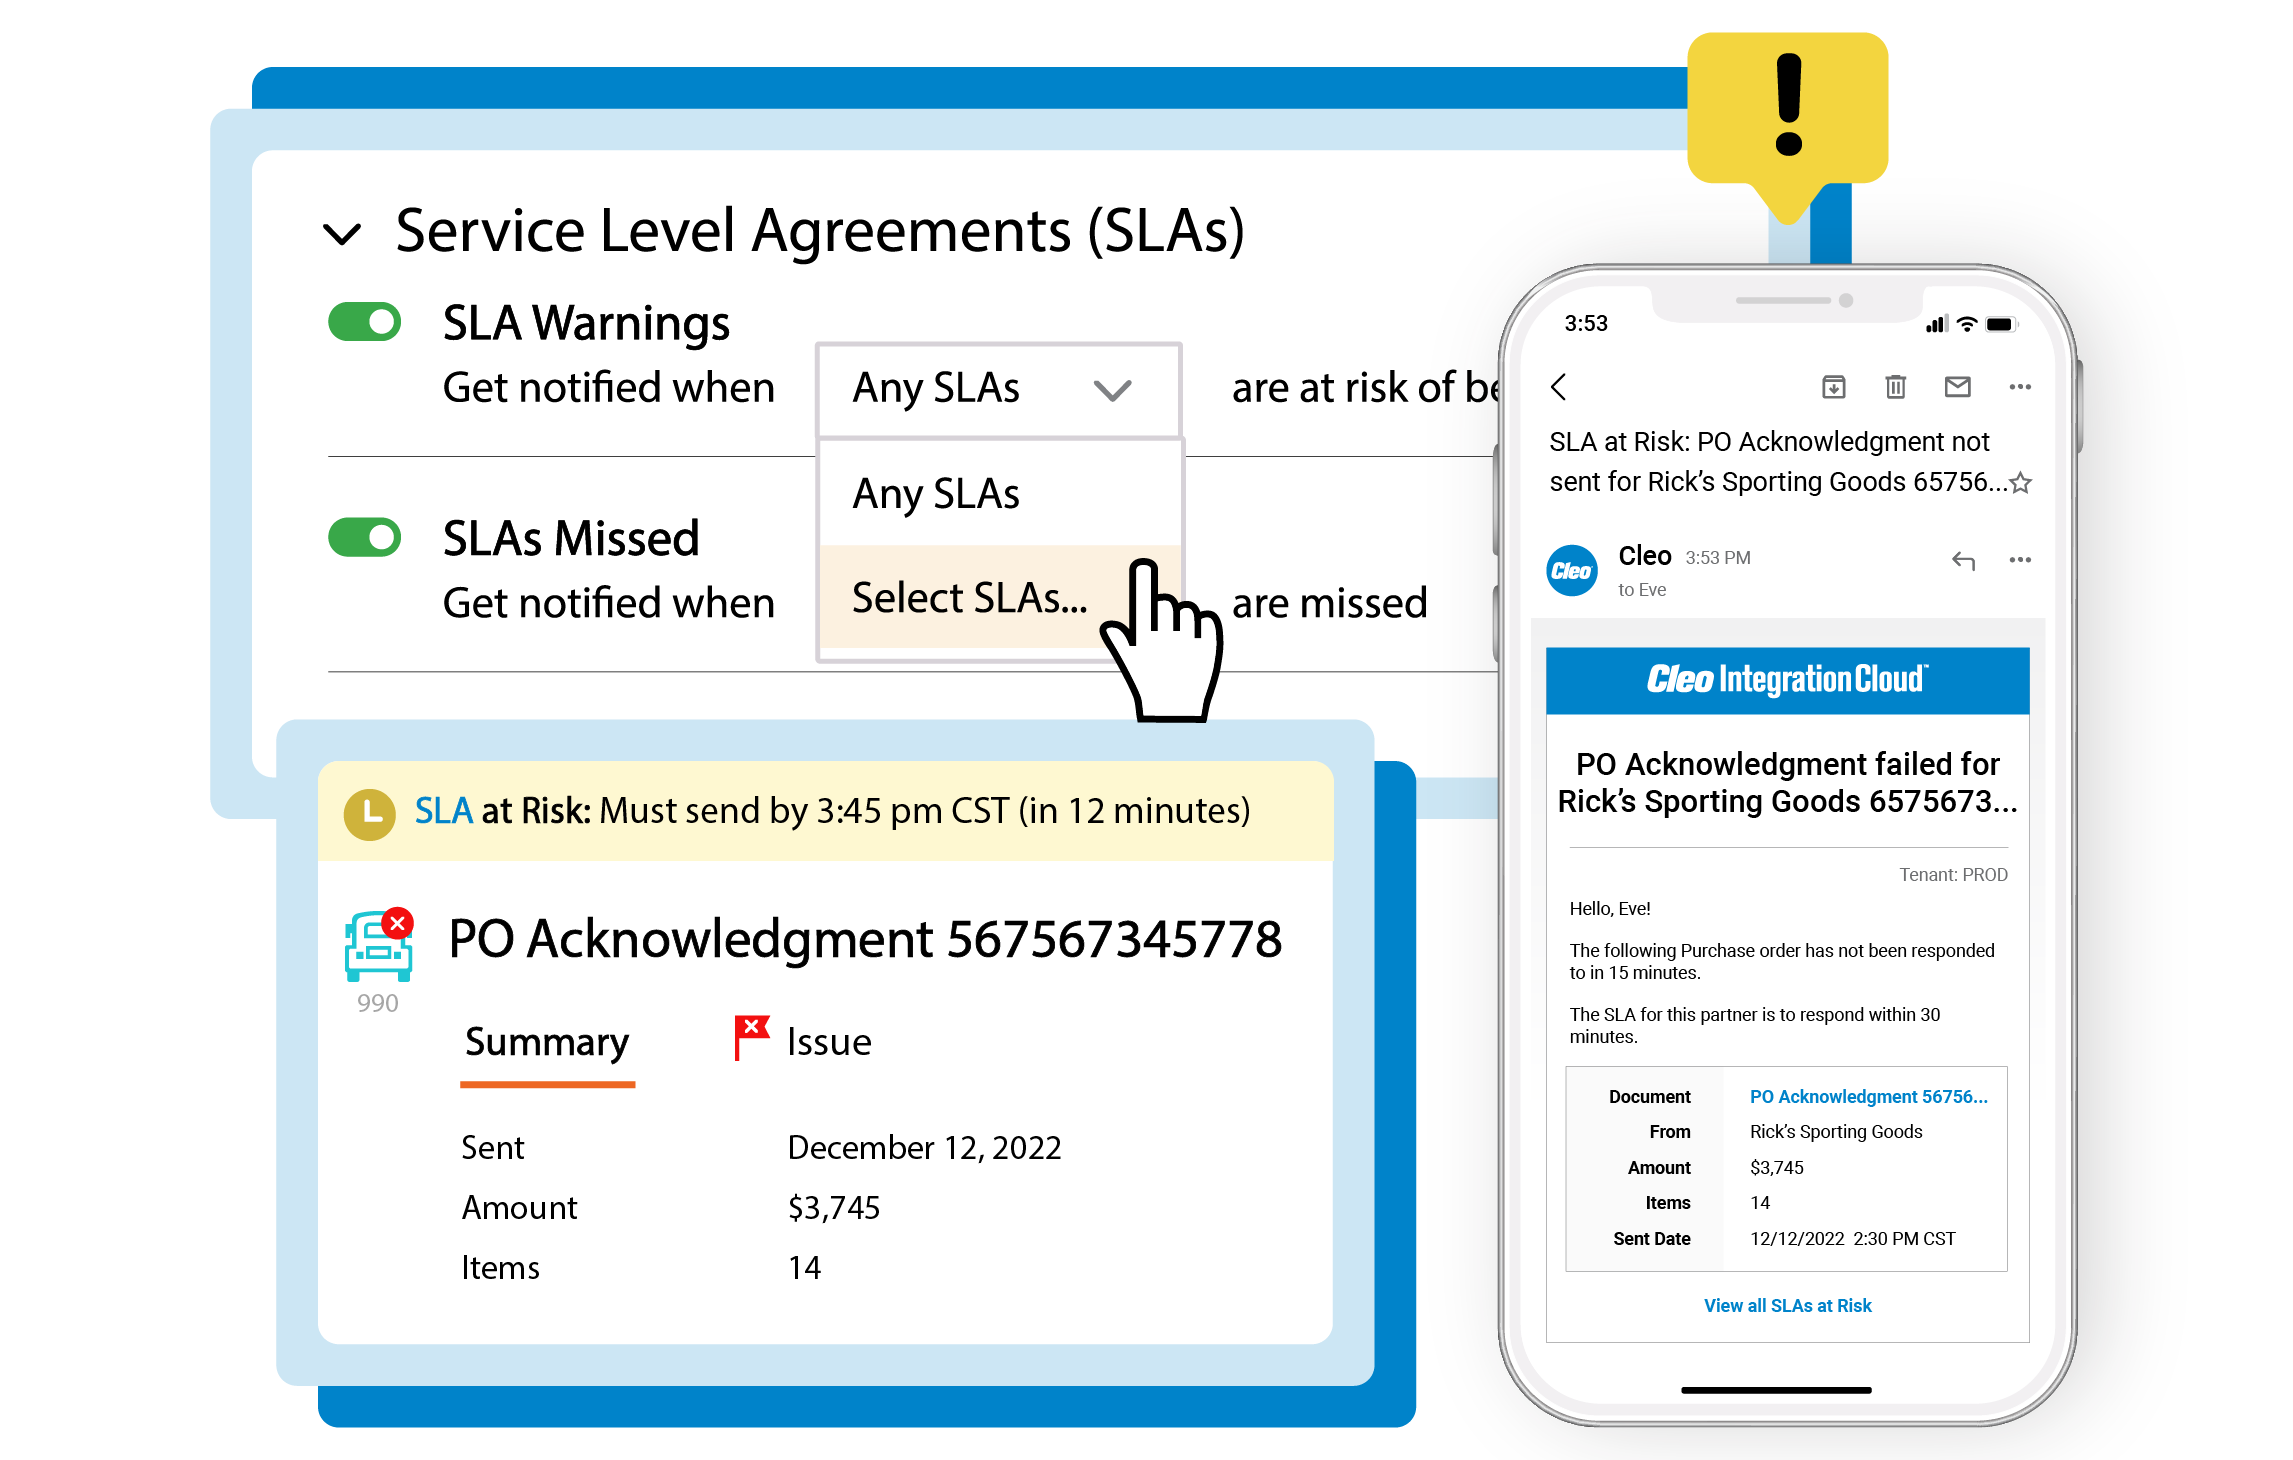Click the sent date December 12, 2022
The image size is (2293, 1460).
[x=924, y=1148]
